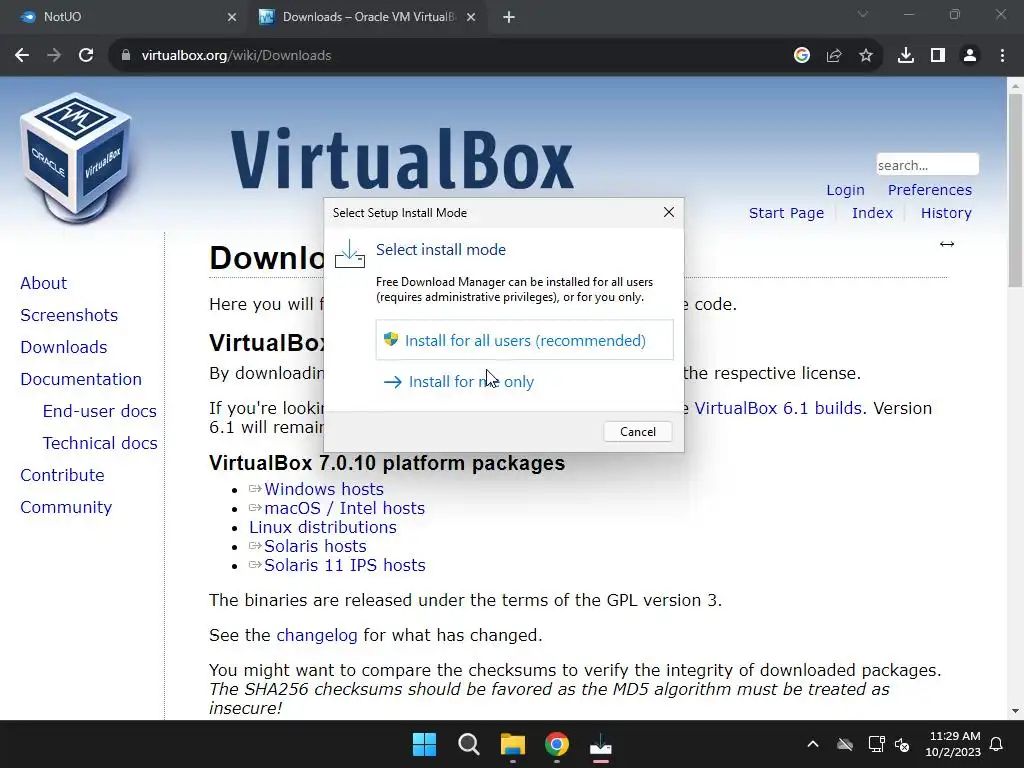
Task: Click the muted volume tray icon
Action: pyautogui.click(x=903, y=744)
